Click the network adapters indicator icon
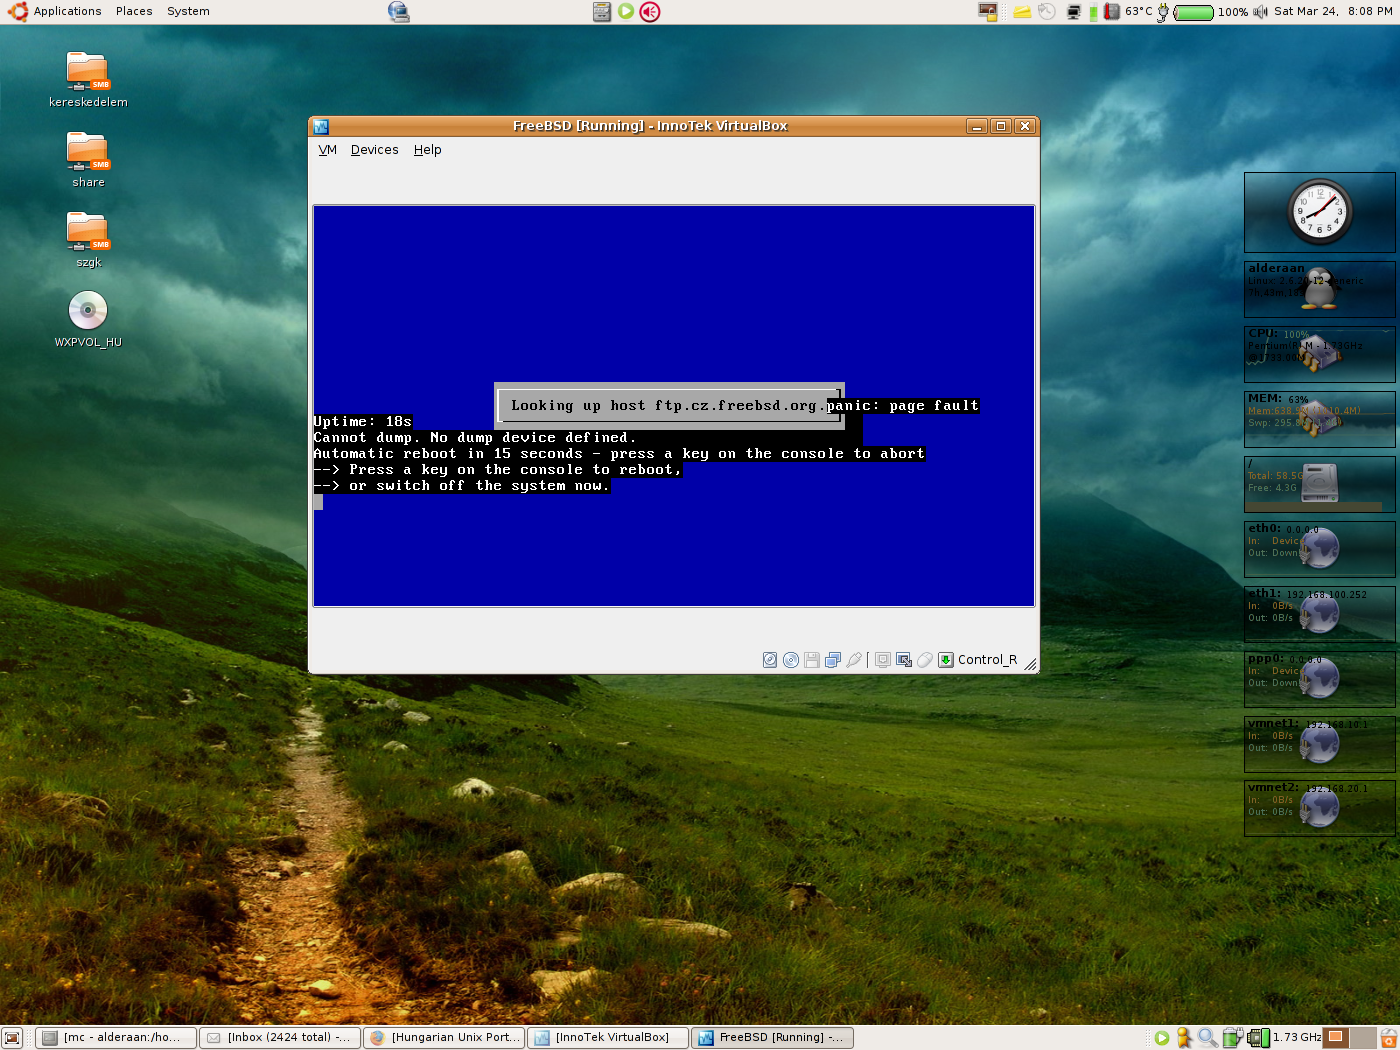Image resolution: width=1400 pixels, height=1050 pixels. coord(833,660)
